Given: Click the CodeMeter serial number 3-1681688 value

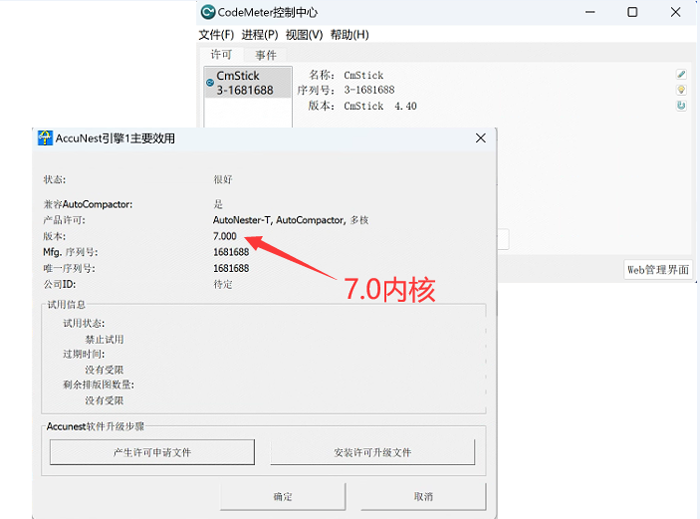Looking at the screenshot, I should point(369,90).
